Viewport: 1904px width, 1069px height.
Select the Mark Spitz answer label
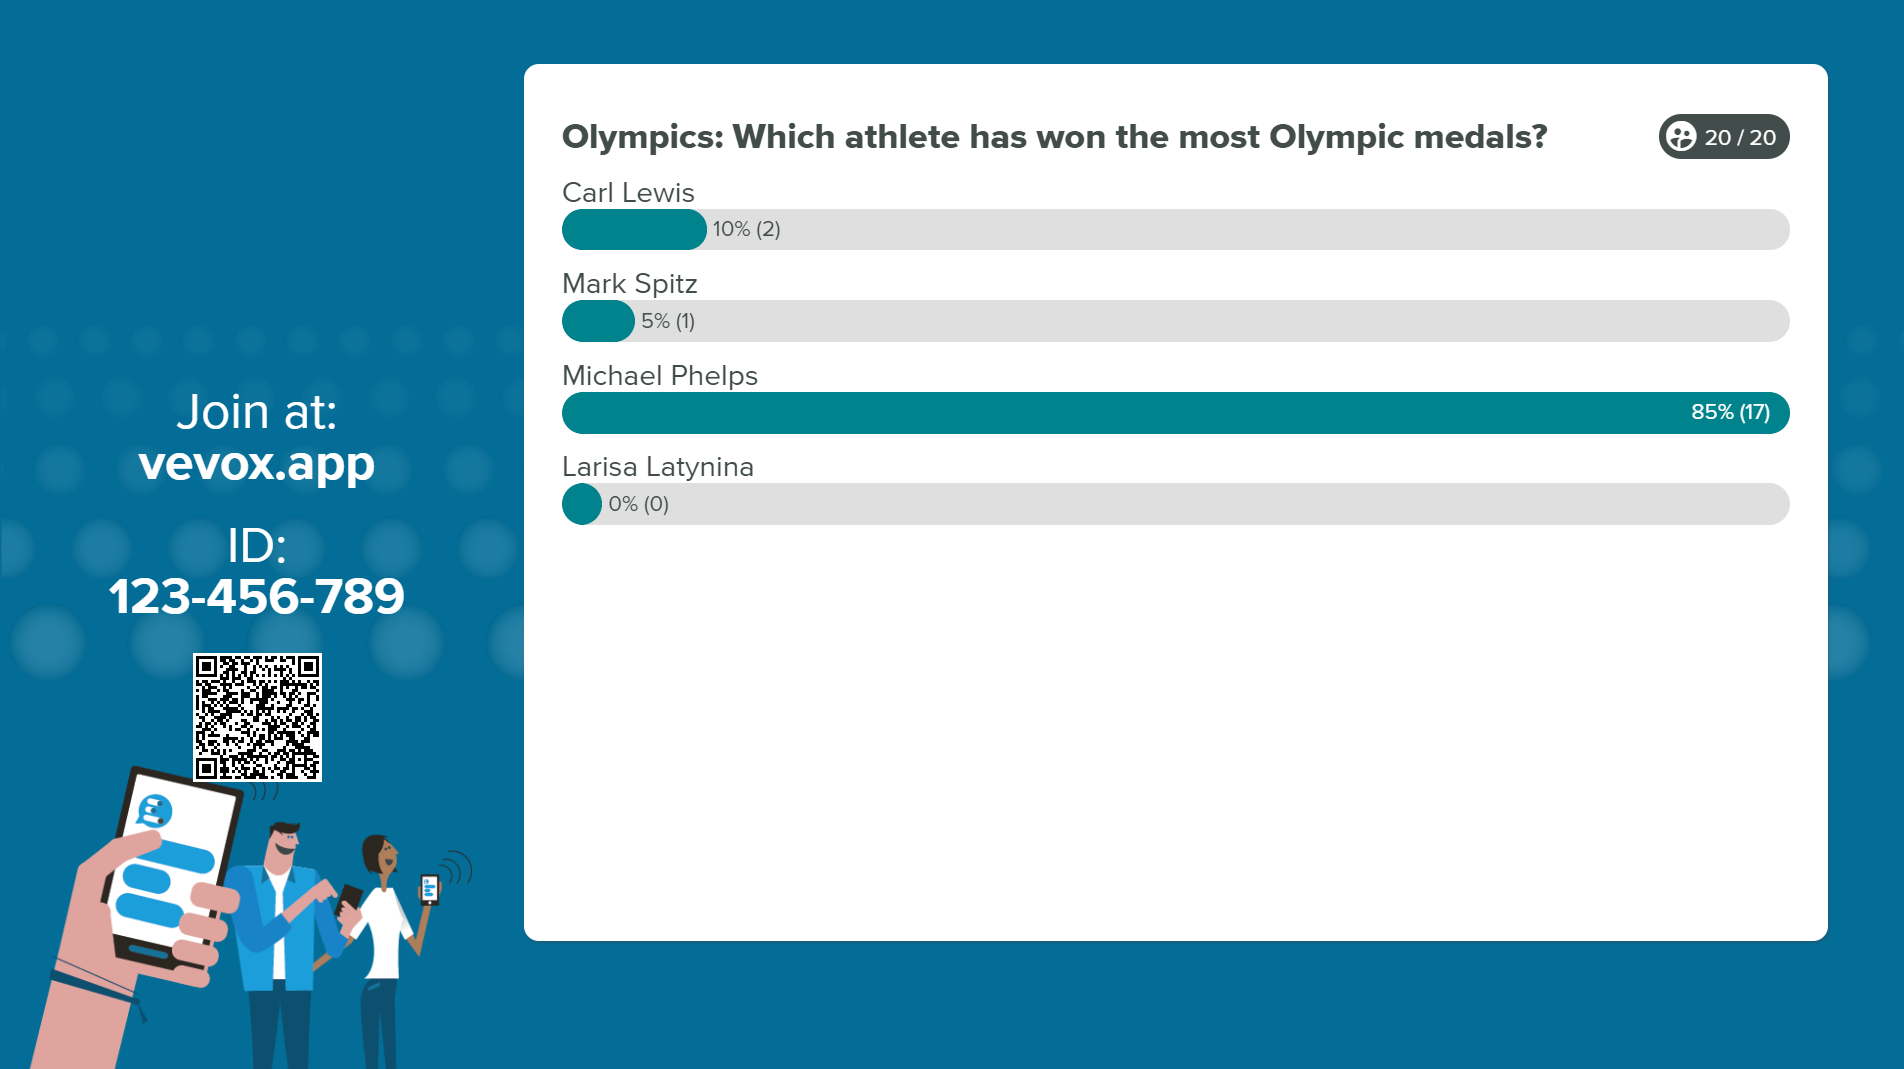(630, 283)
